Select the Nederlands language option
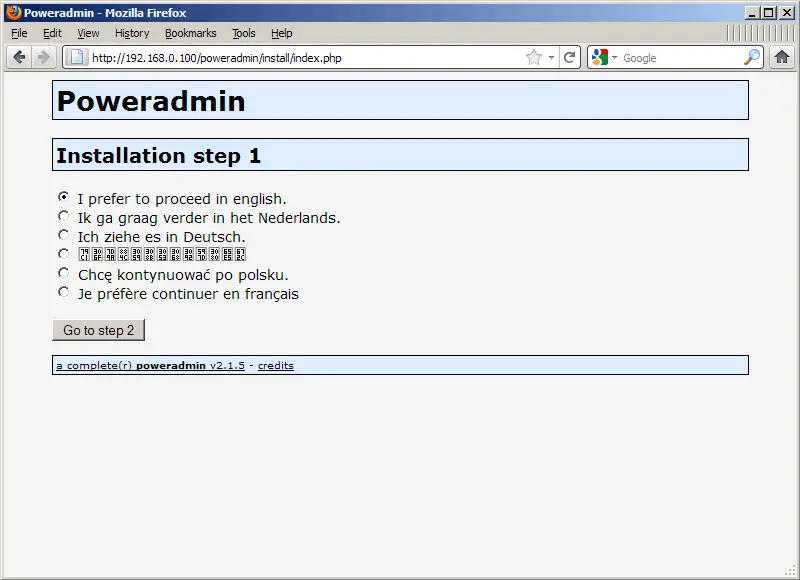This screenshot has height=580, width=800. [x=63, y=216]
